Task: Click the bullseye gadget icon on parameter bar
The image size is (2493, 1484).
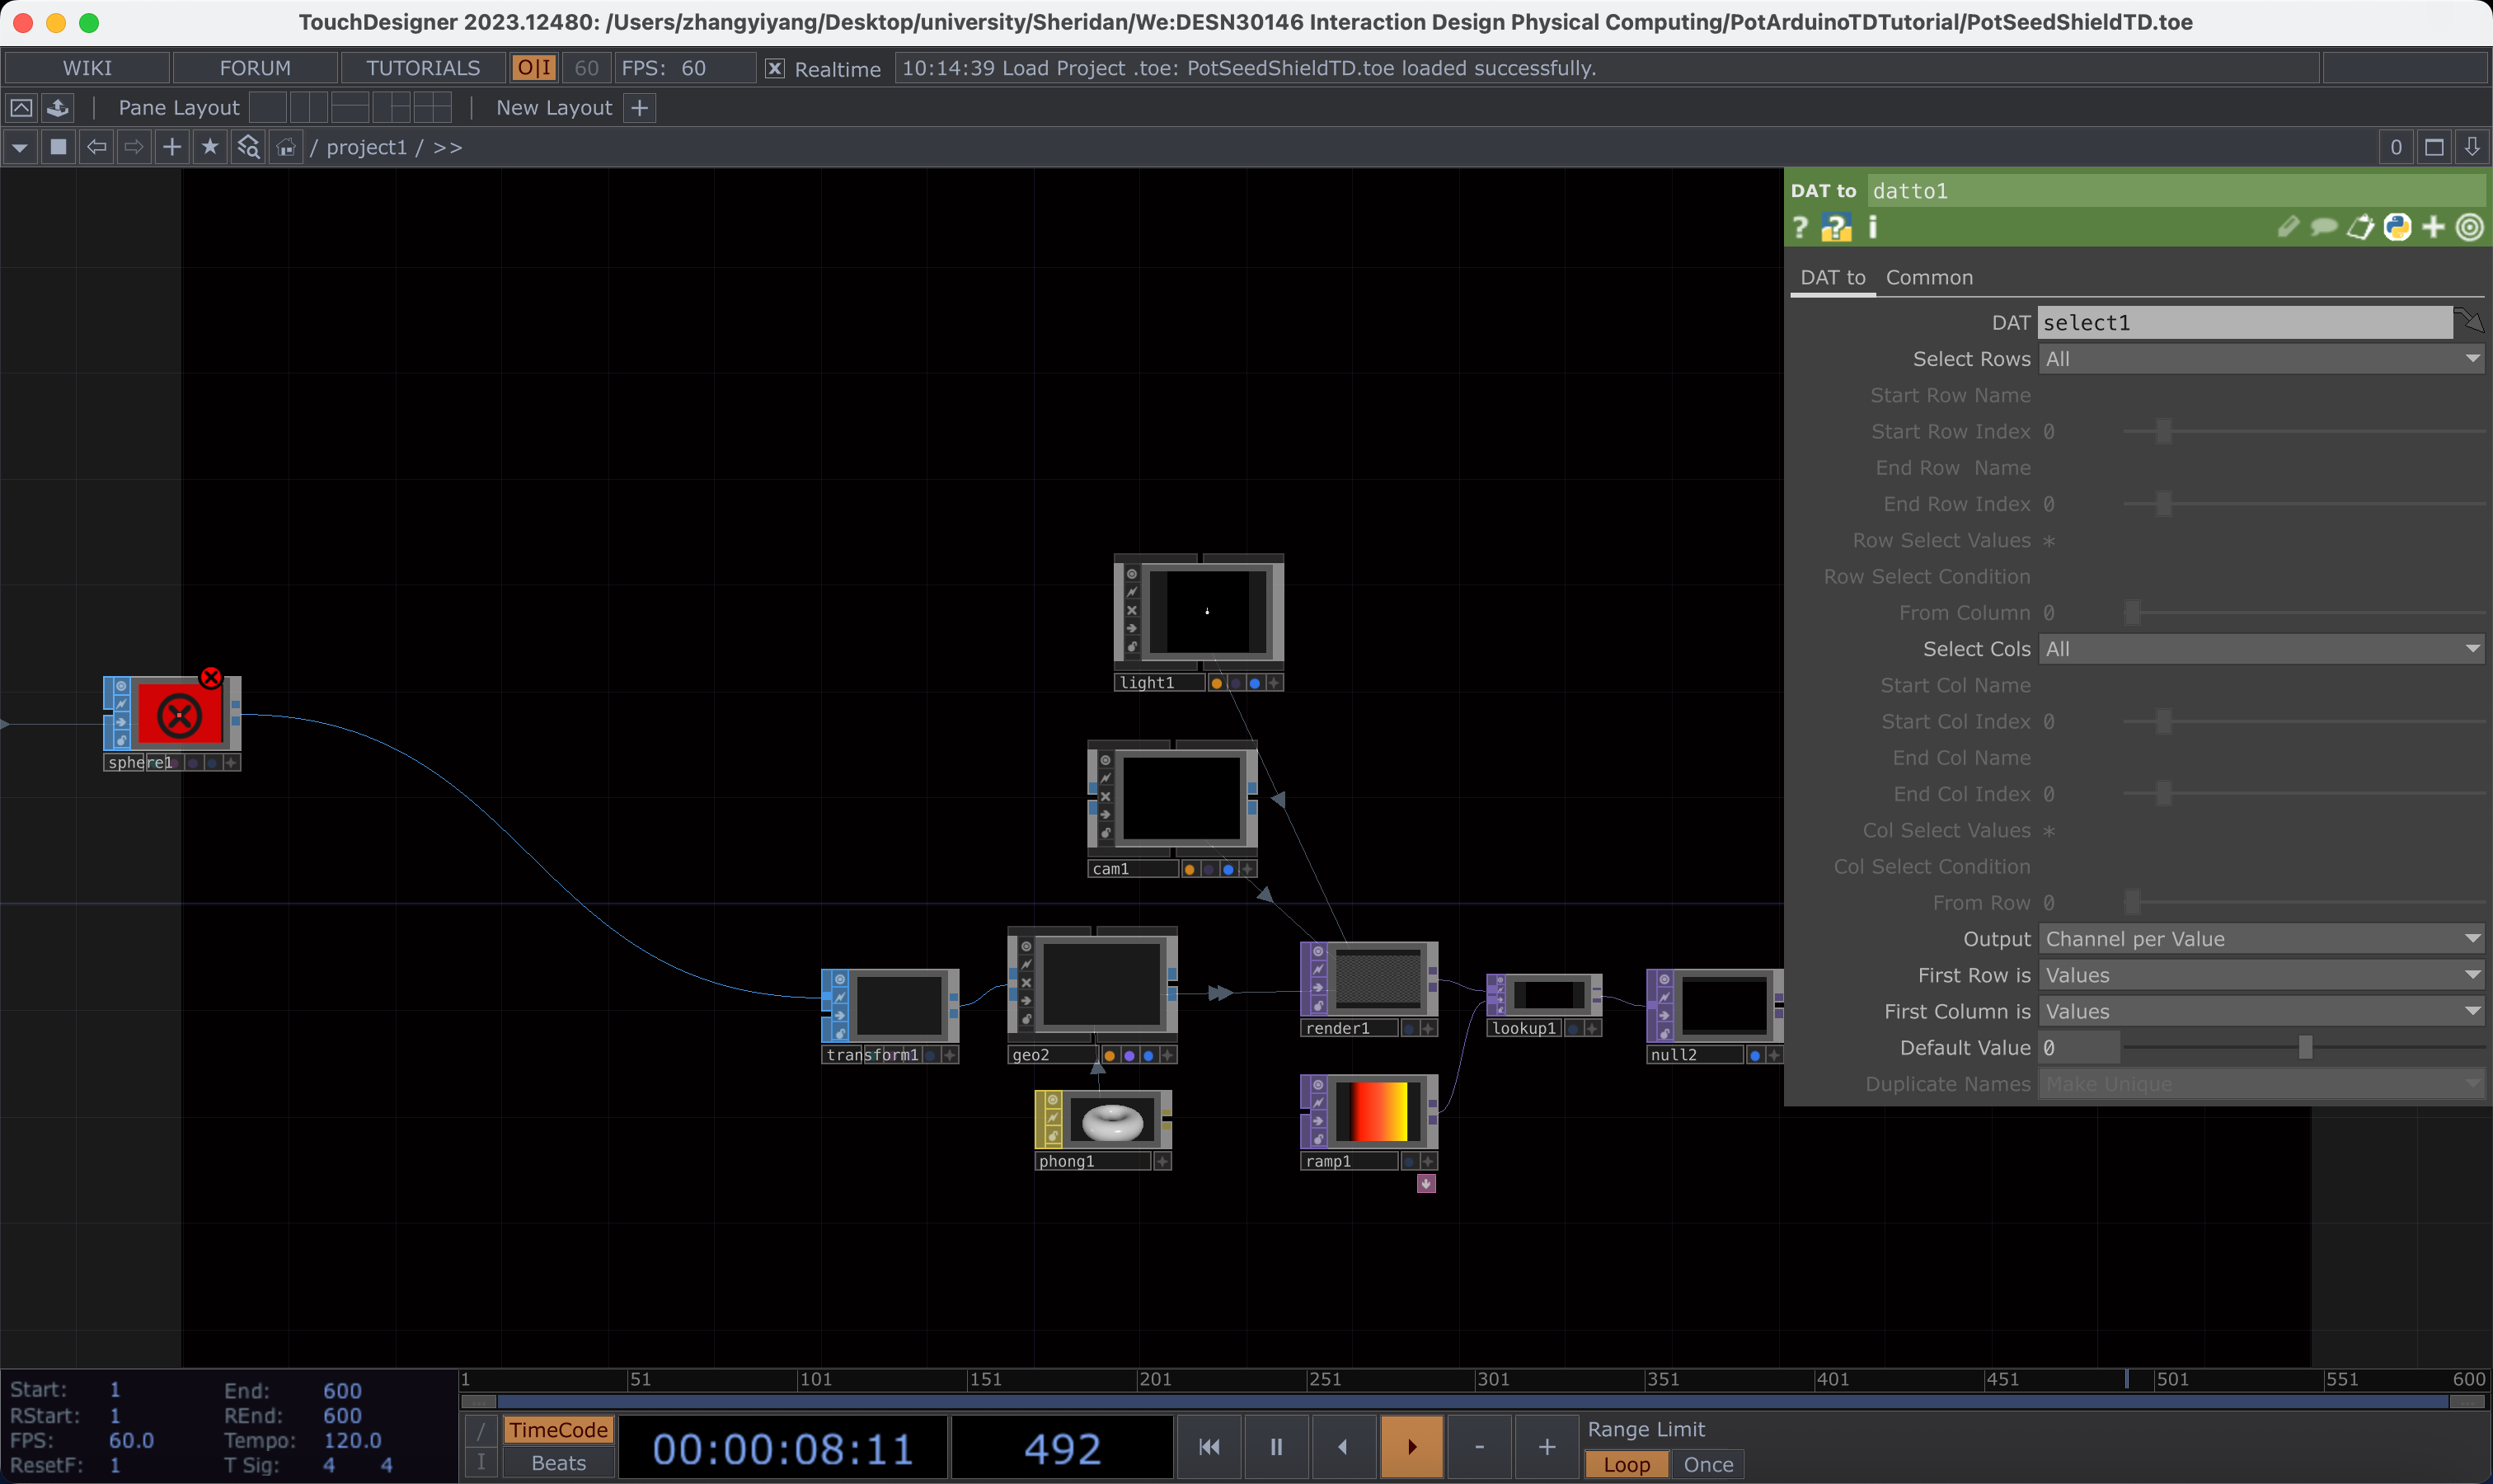Action: click(x=2469, y=227)
